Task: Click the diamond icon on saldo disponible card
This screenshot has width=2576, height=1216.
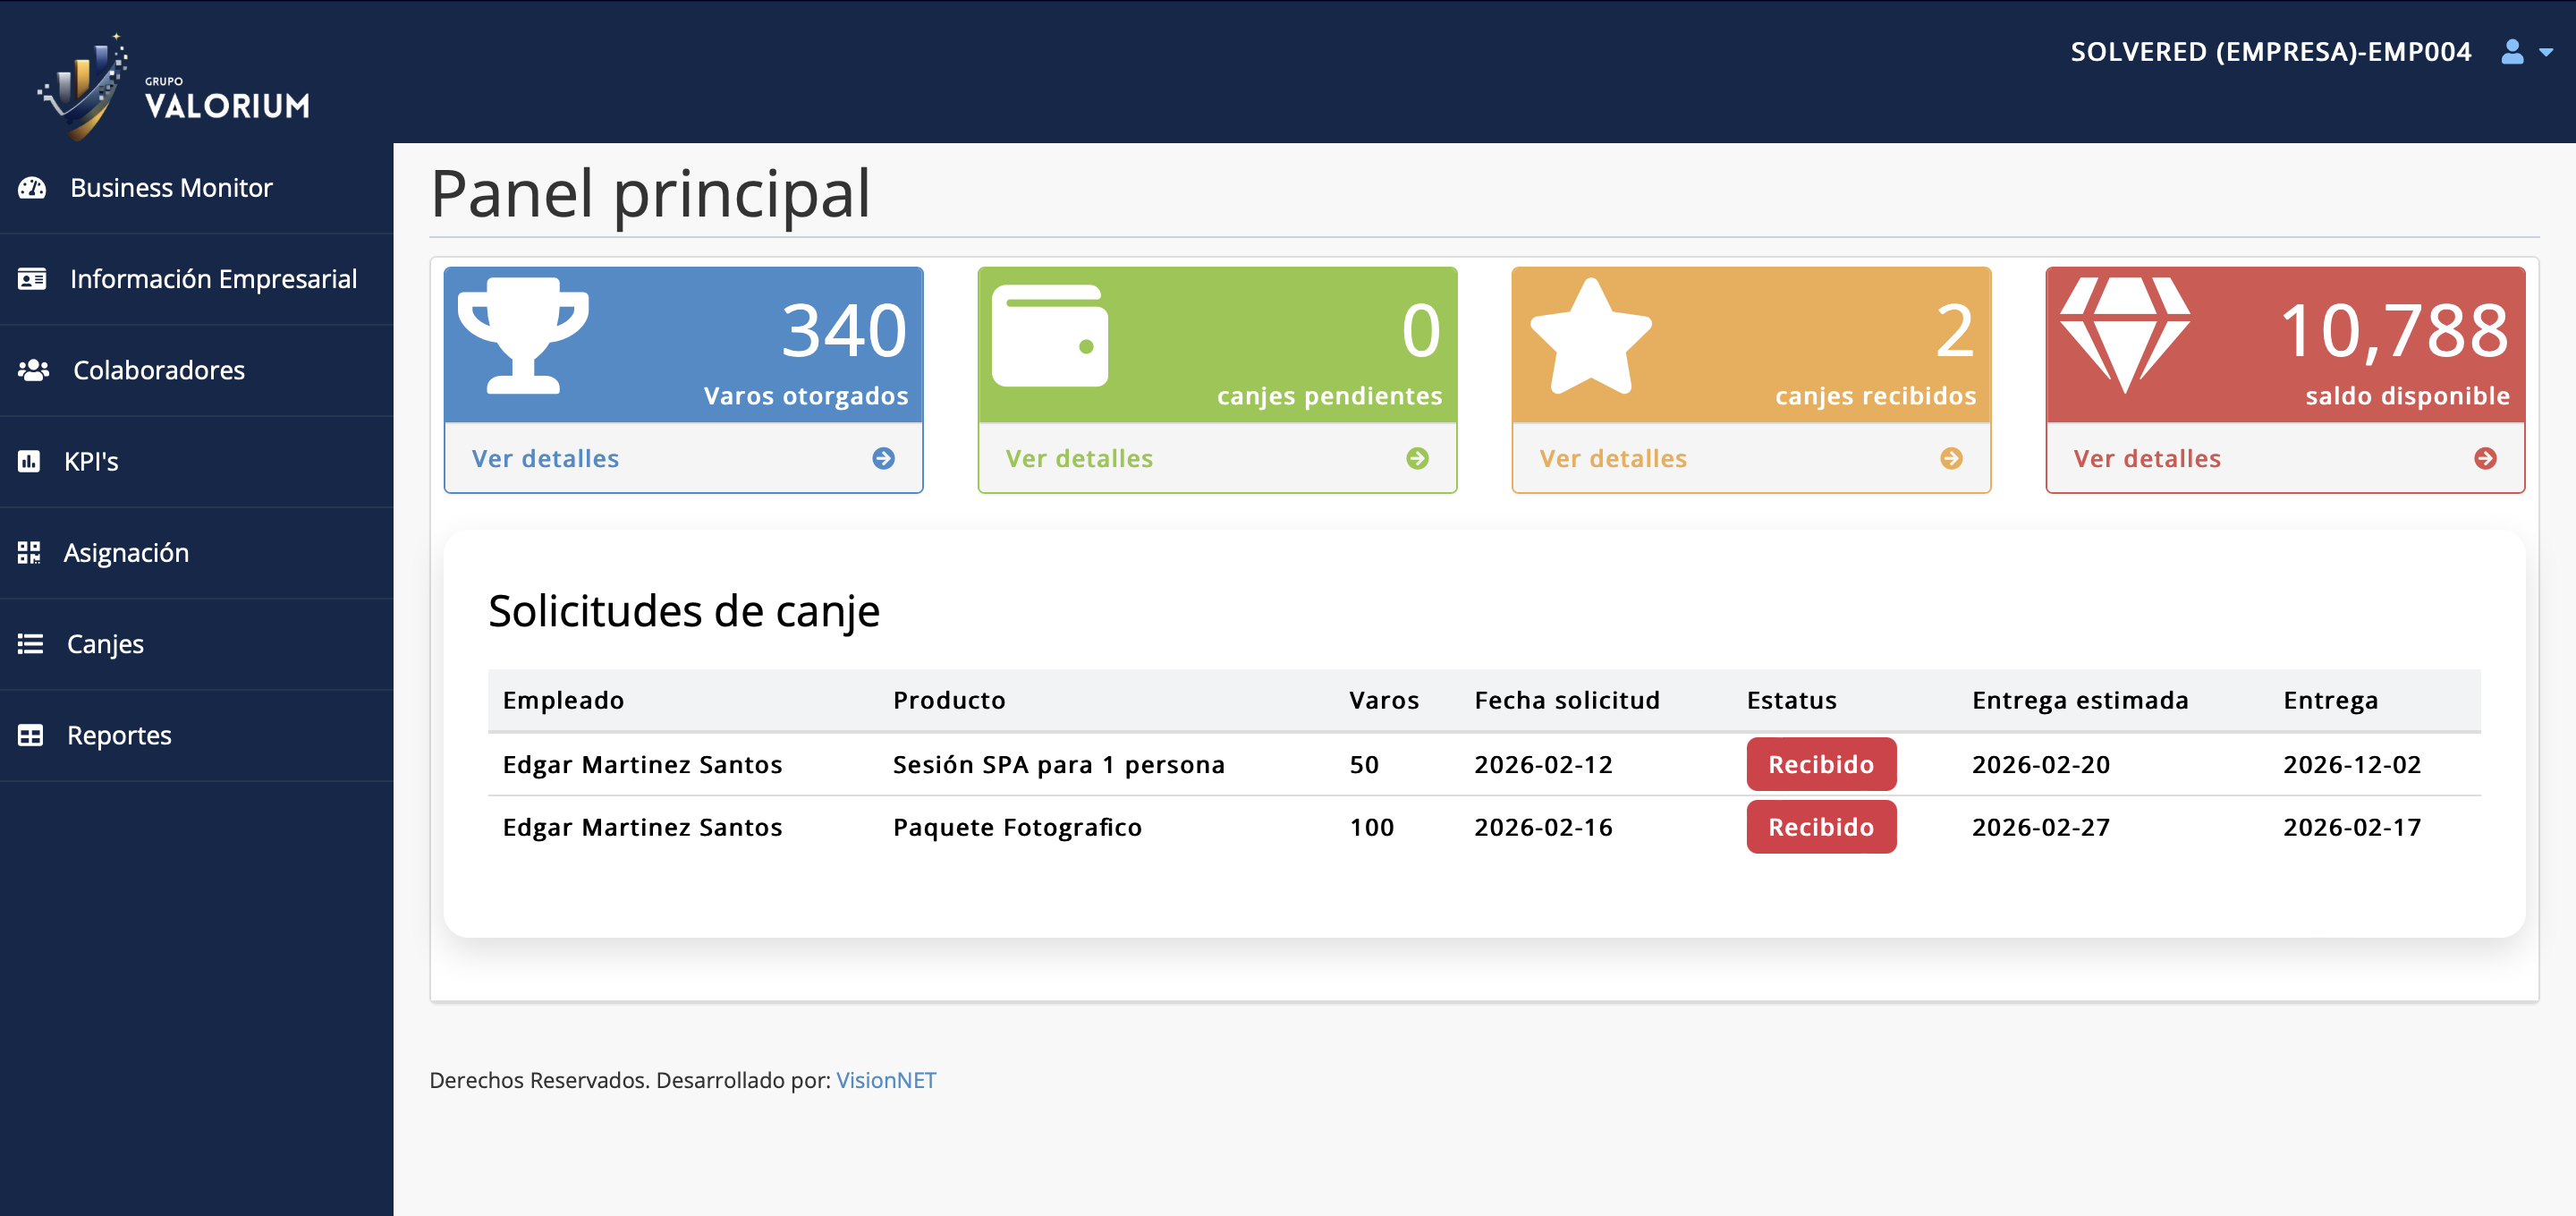Action: pyautogui.click(x=2125, y=336)
